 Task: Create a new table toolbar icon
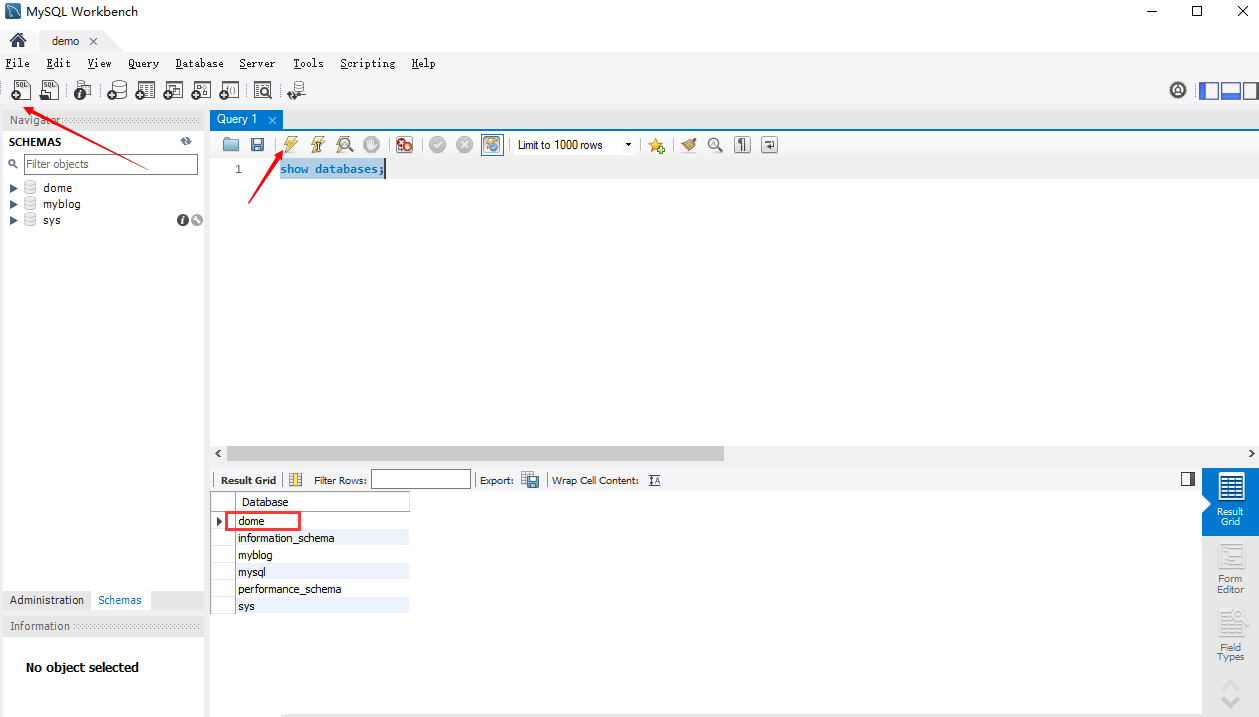145,90
